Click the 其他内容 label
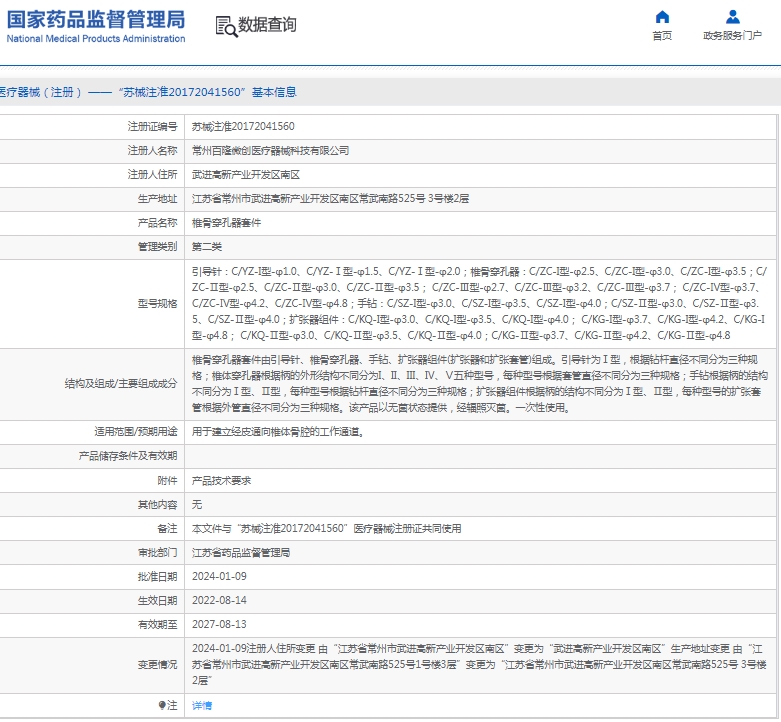The image size is (781, 722). [157, 504]
